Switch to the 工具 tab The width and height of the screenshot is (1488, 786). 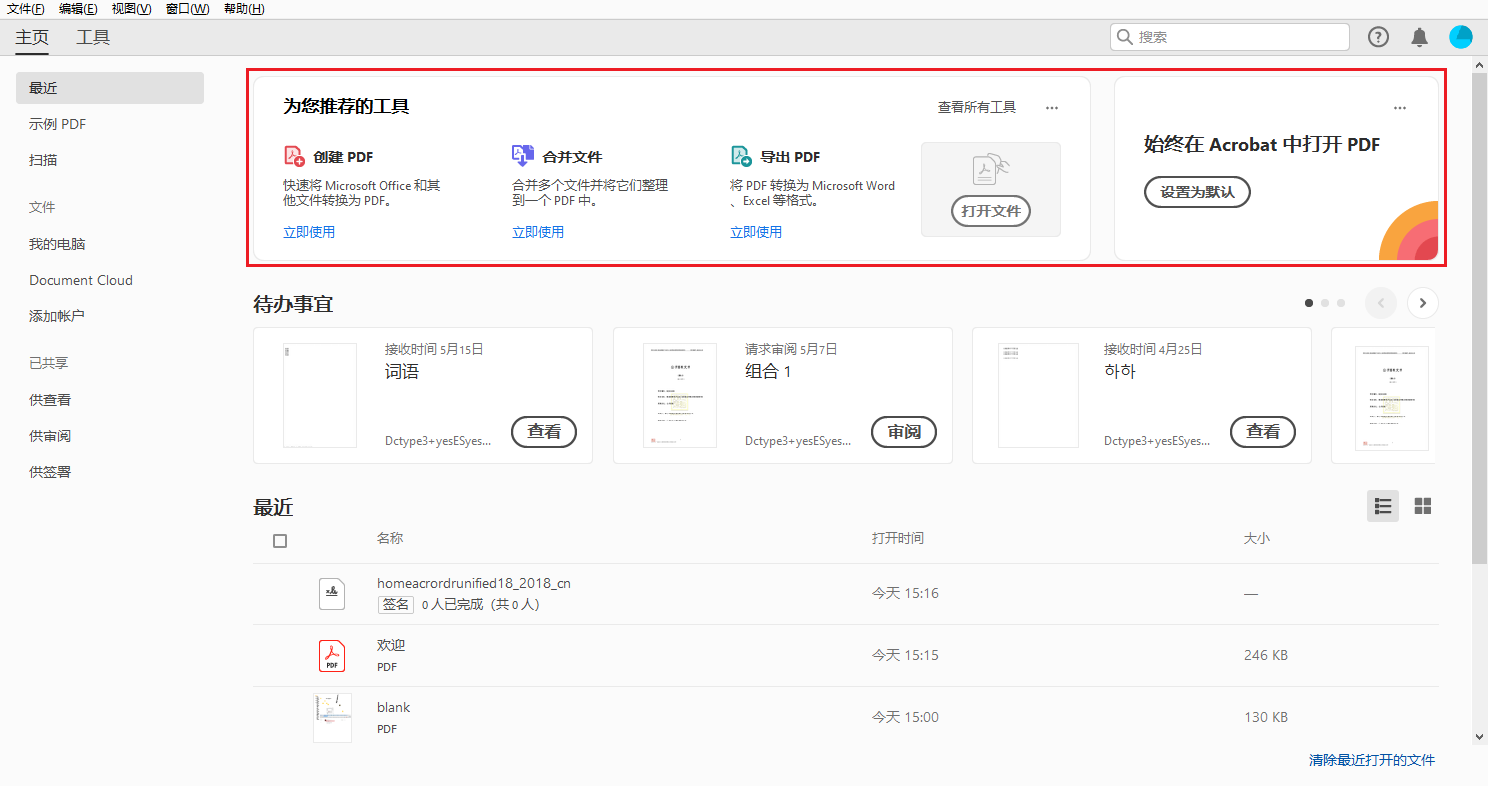coord(93,38)
